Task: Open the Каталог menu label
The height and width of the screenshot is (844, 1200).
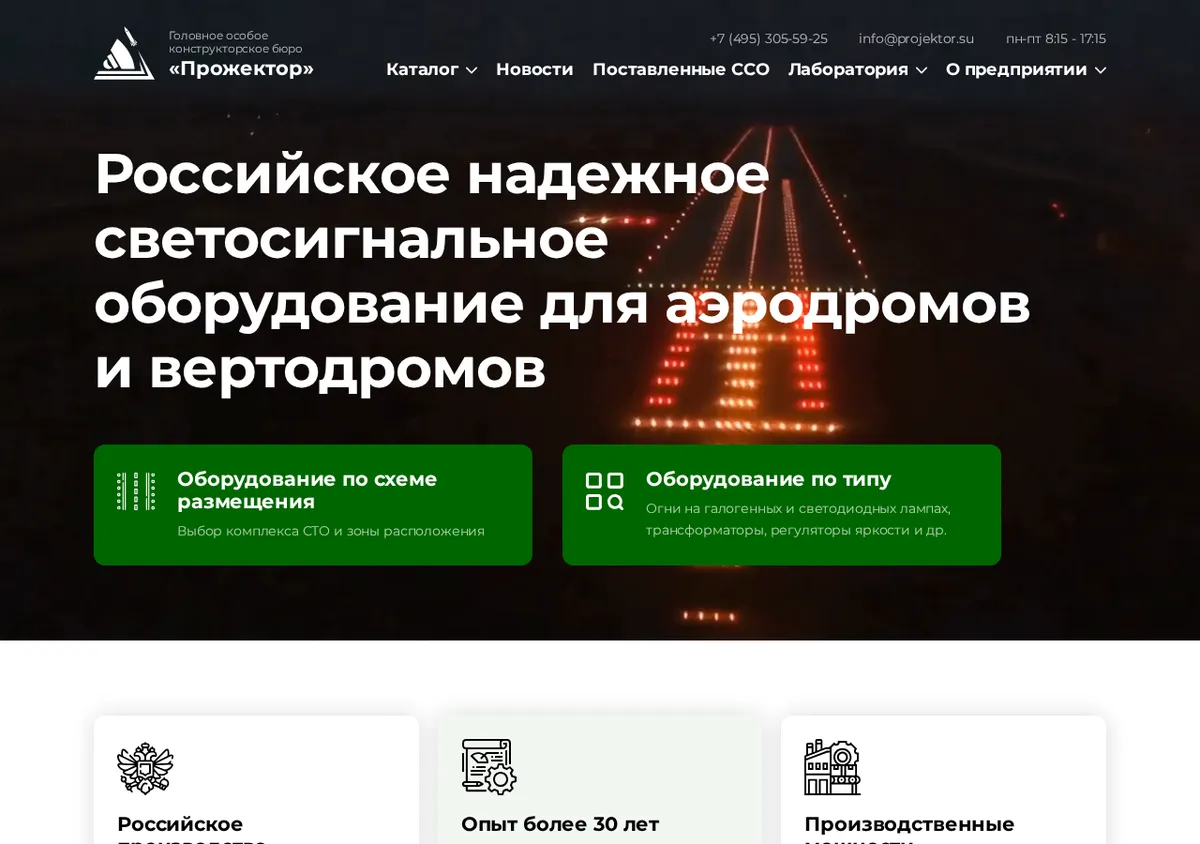Action: click(x=422, y=69)
